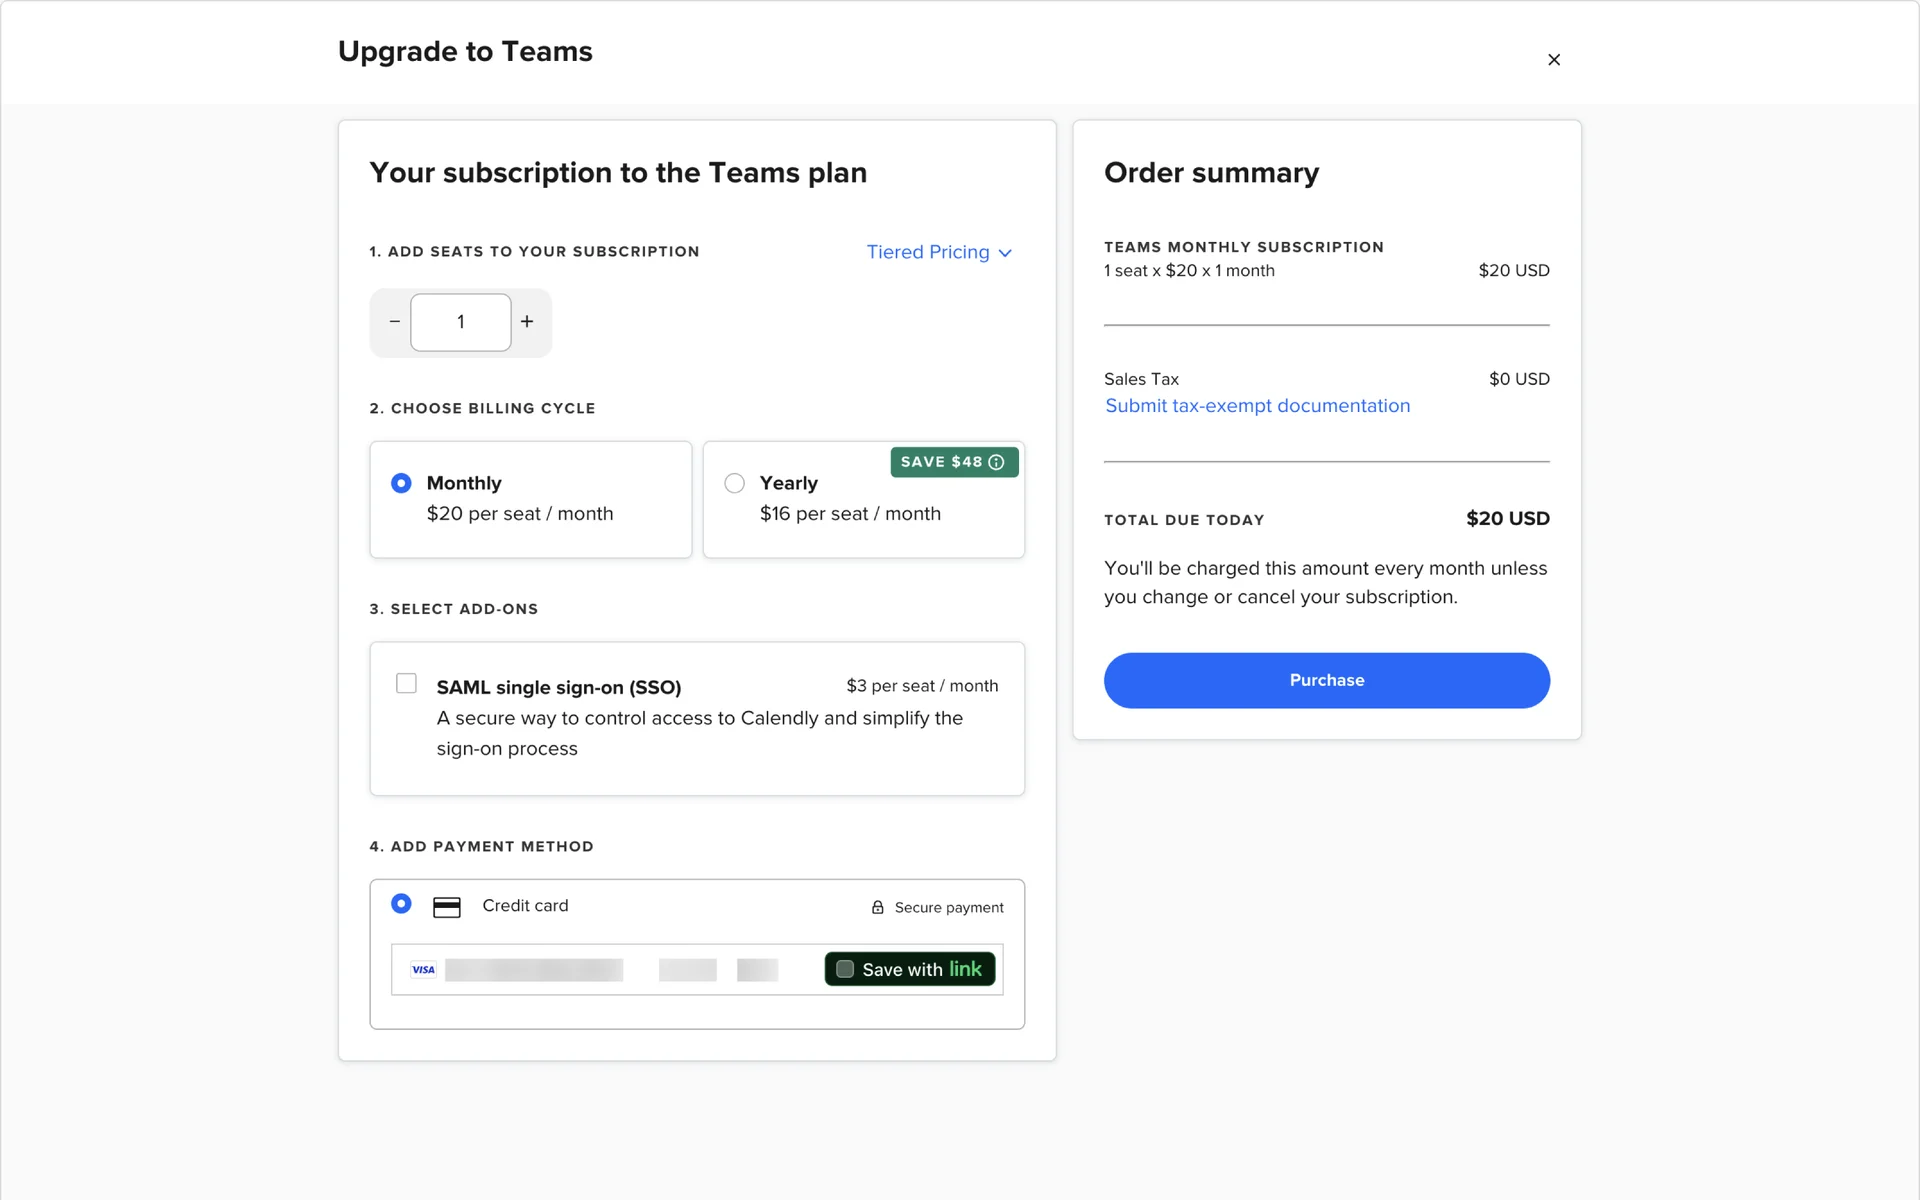Click the info icon on Save $48 badge
The height and width of the screenshot is (1200, 1920).
pyautogui.click(x=996, y=462)
